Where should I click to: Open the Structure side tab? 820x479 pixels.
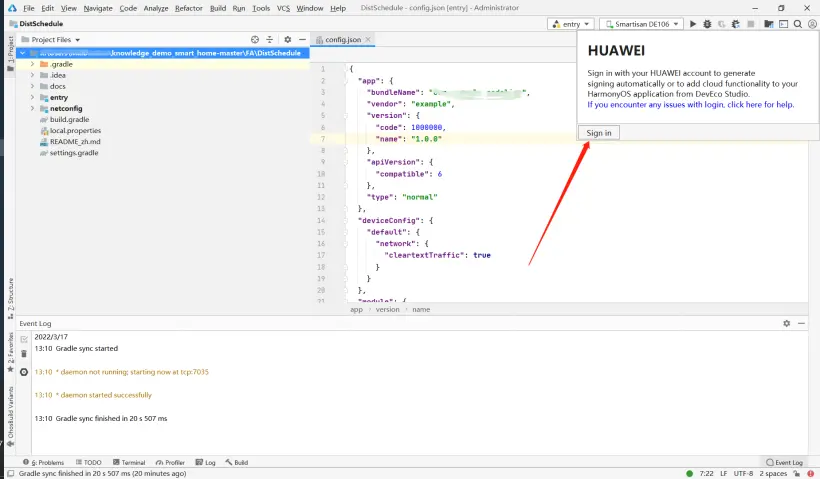click(x=10, y=298)
